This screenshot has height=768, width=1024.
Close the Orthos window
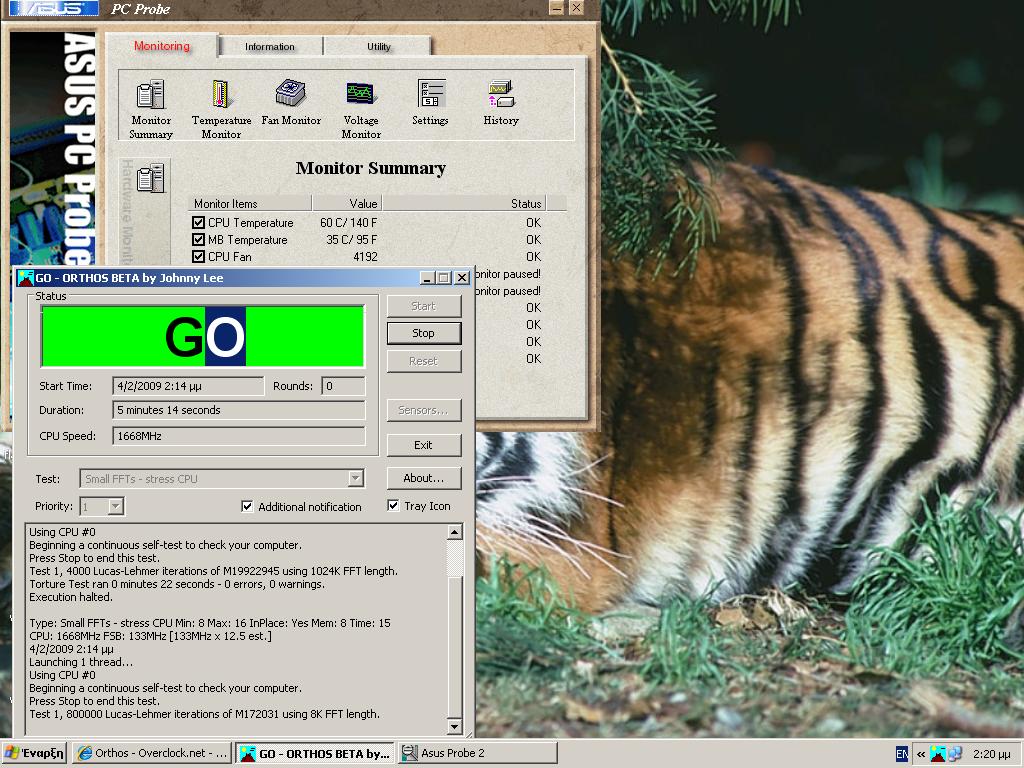point(462,278)
